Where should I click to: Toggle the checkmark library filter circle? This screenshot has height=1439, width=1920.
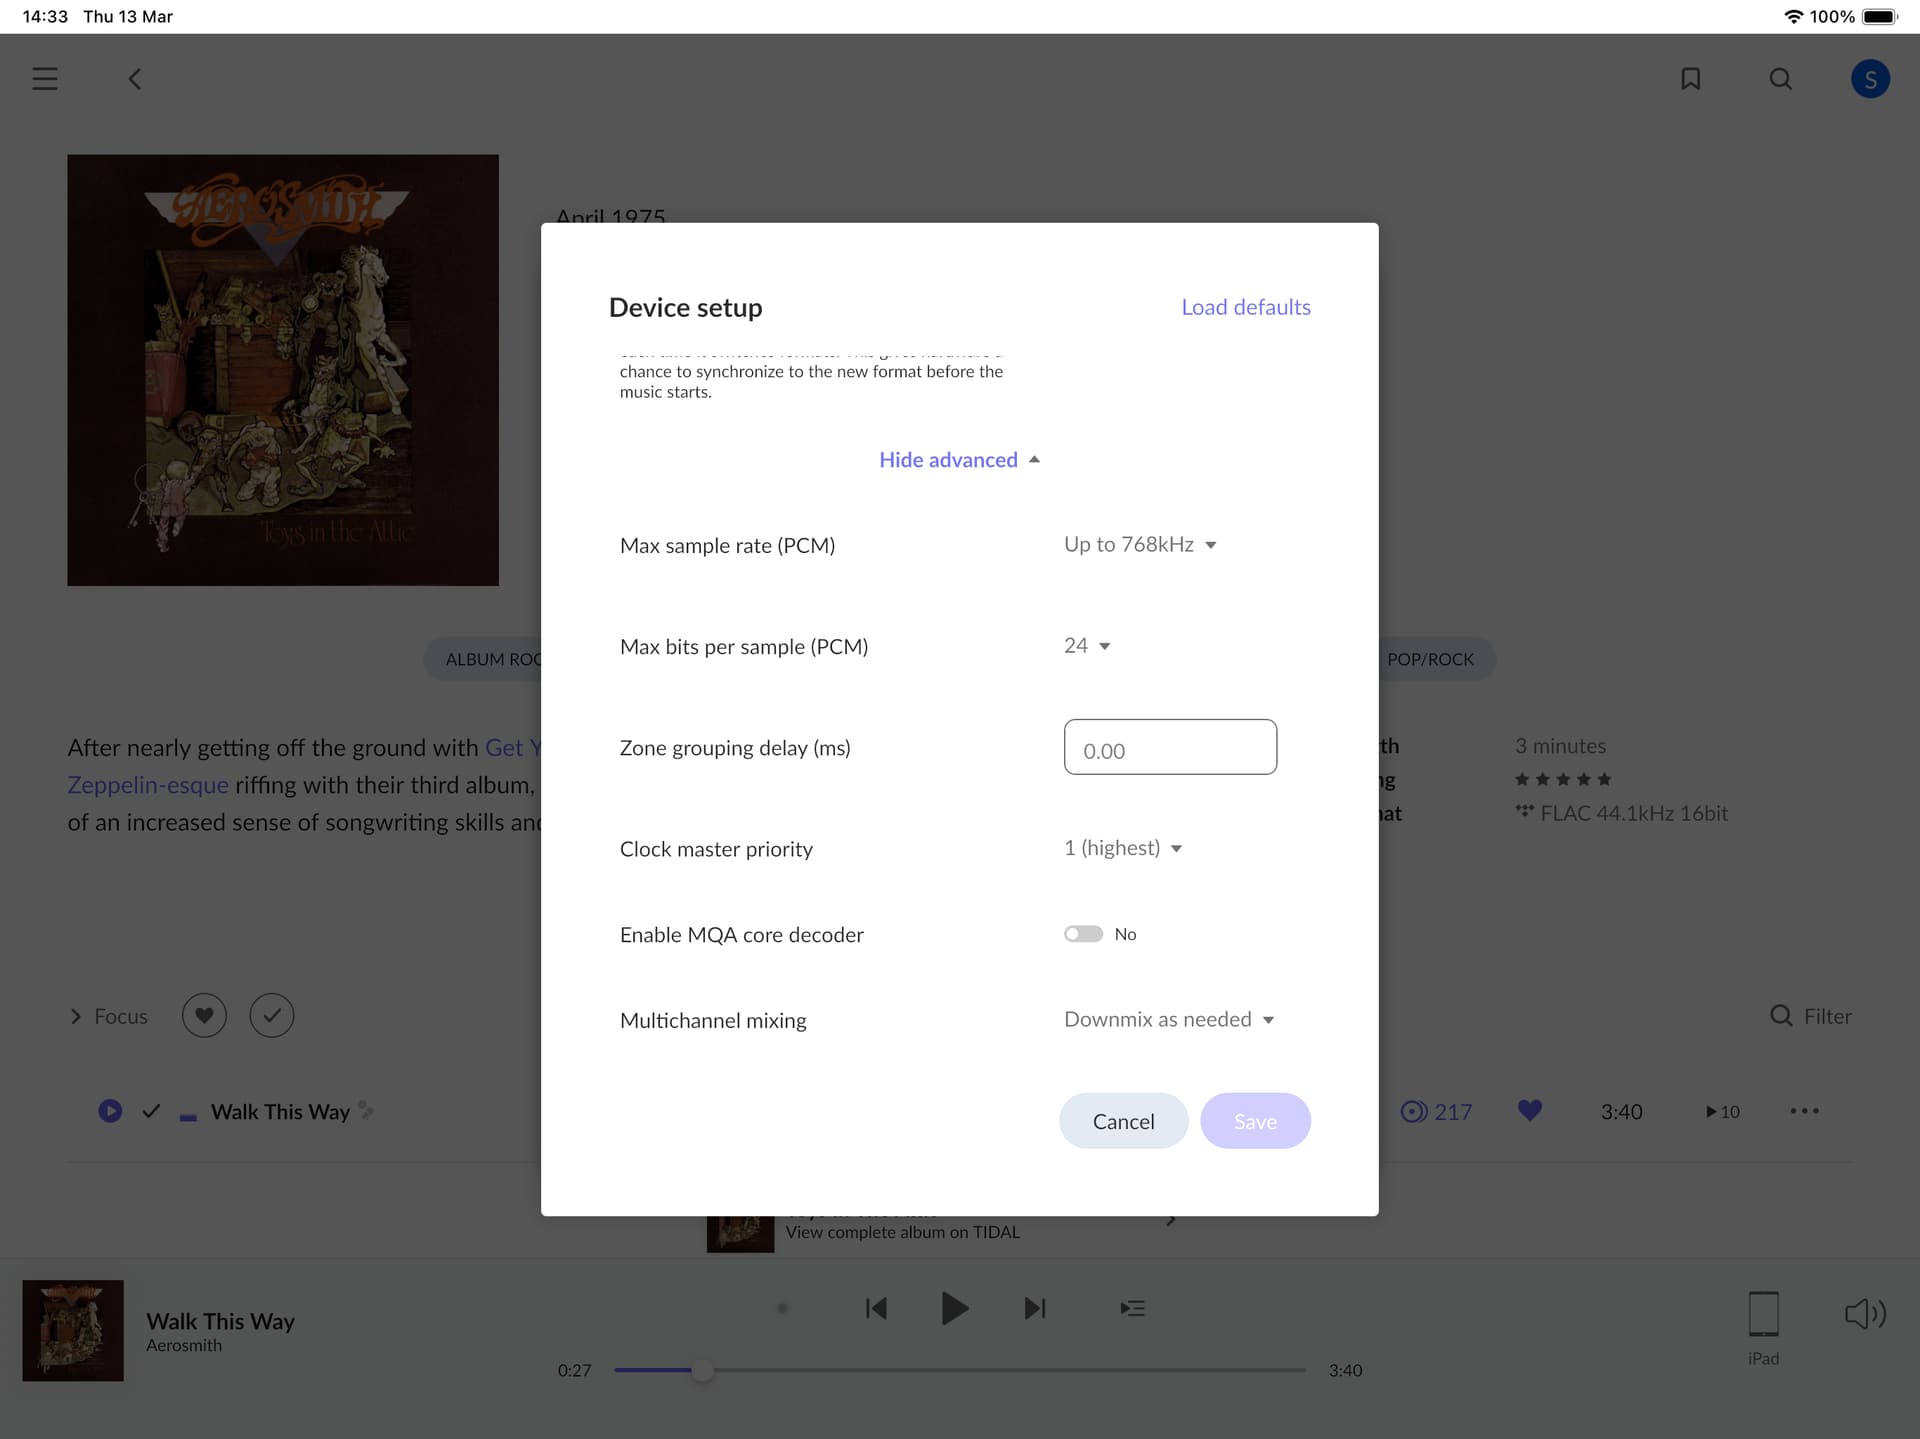pyautogui.click(x=271, y=1016)
